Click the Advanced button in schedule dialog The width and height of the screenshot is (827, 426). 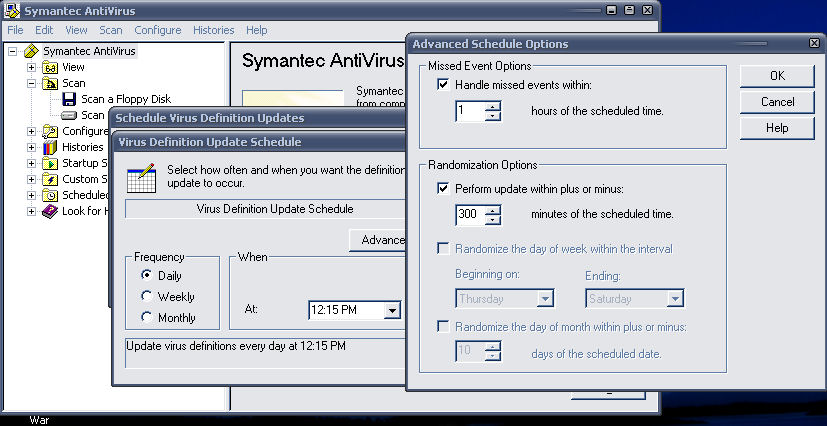(x=378, y=240)
